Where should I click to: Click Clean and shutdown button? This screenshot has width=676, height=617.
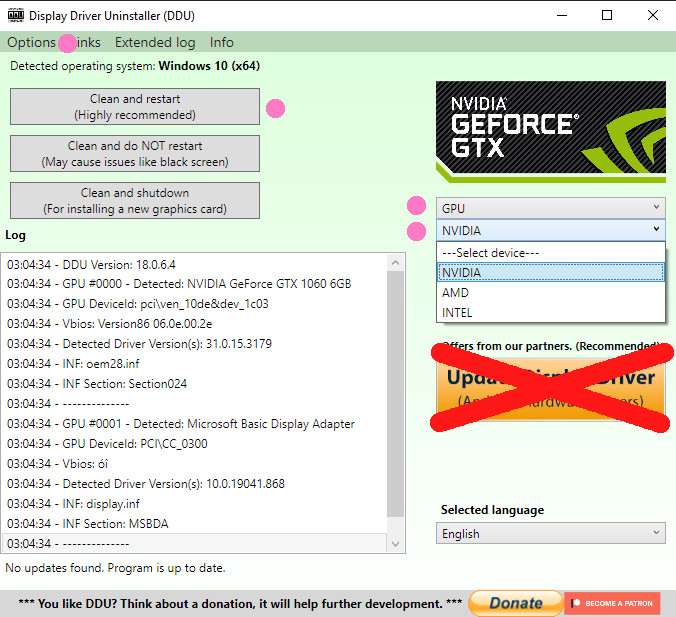point(135,200)
